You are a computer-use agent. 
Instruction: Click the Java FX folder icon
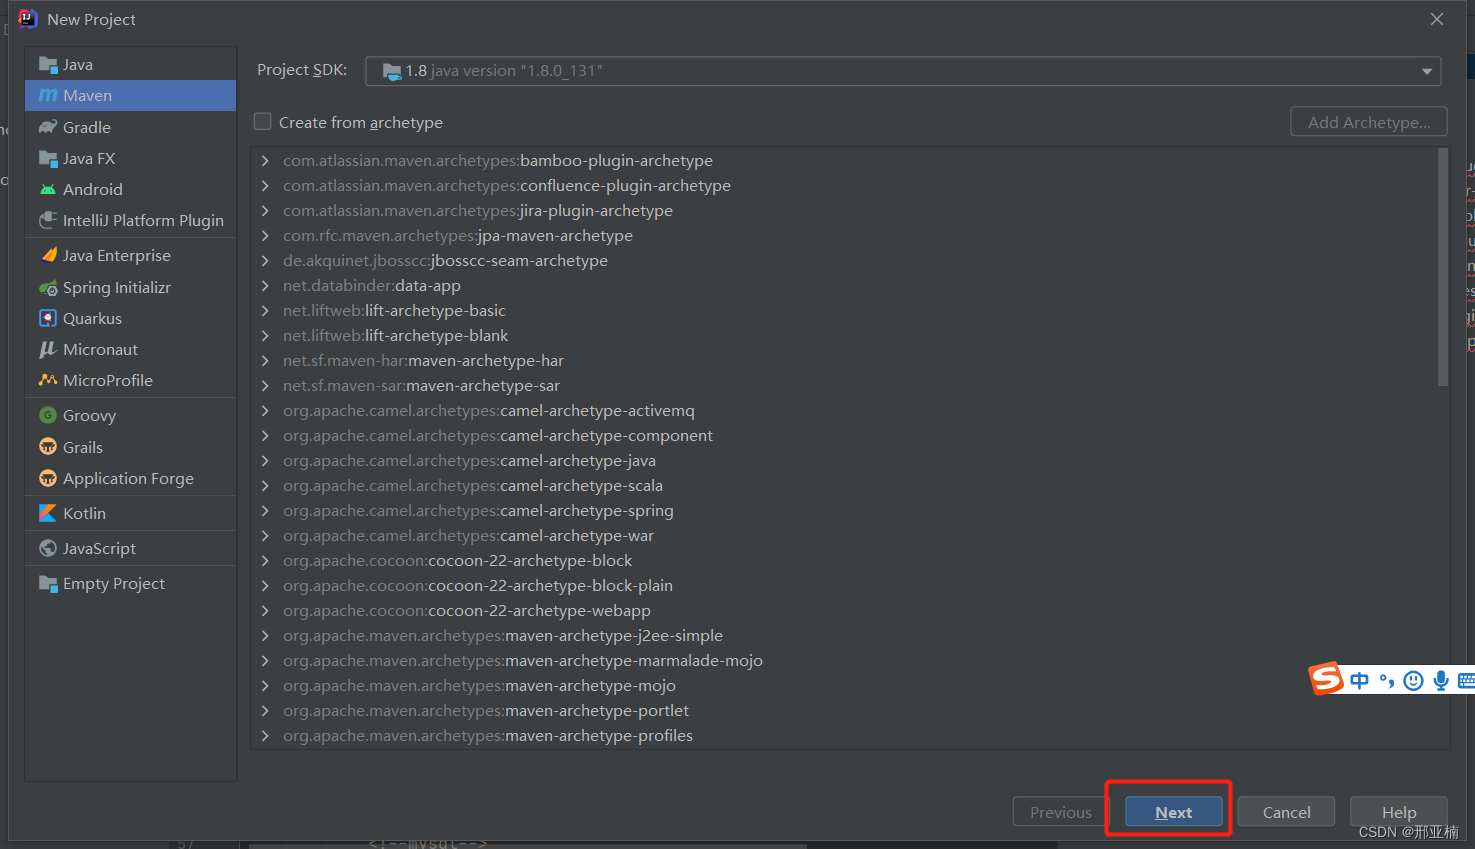(x=48, y=159)
